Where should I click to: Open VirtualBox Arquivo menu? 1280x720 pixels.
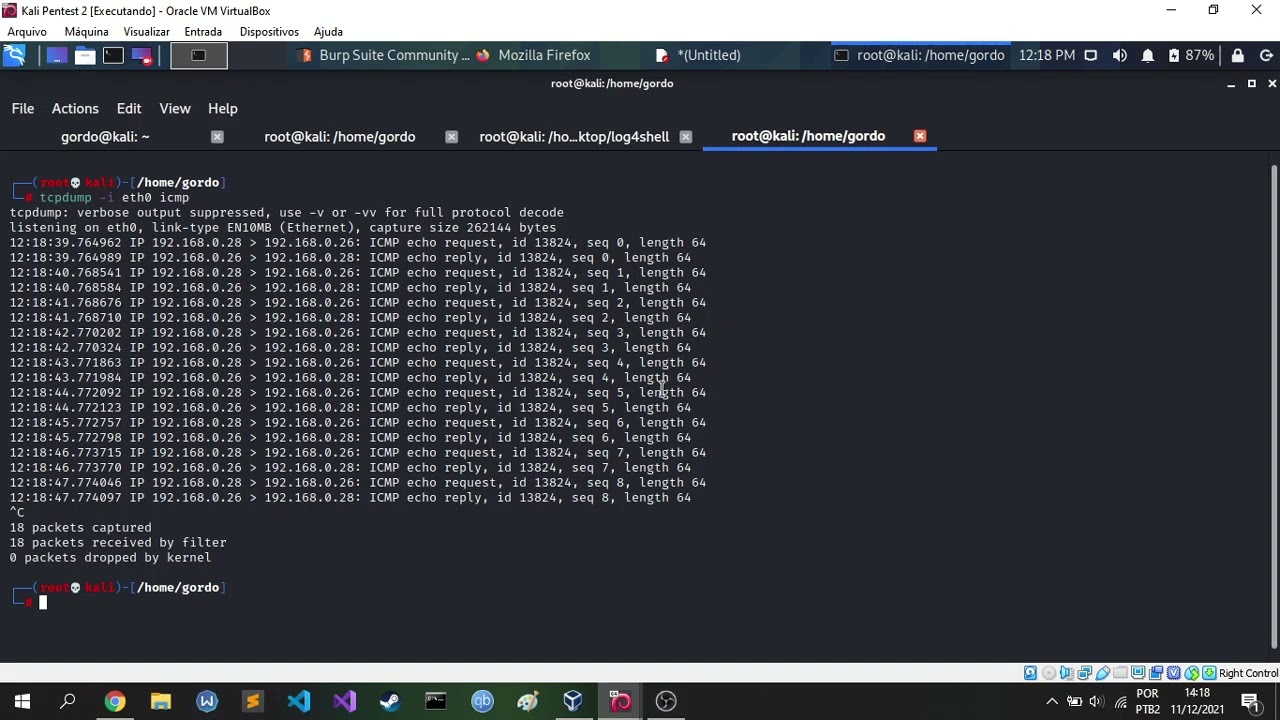pyautogui.click(x=27, y=32)
